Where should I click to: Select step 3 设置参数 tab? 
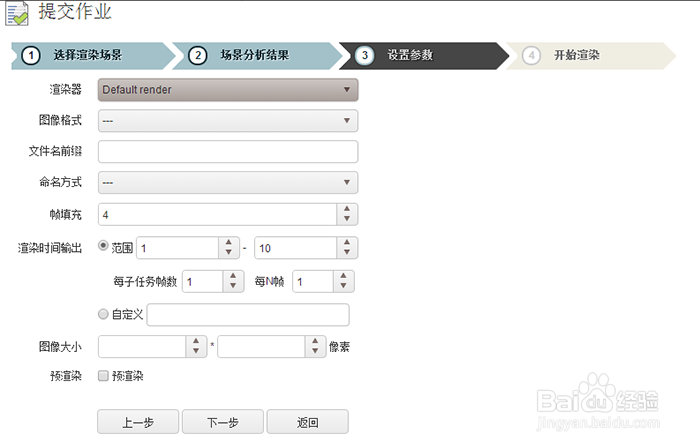(x=410, y=55)
